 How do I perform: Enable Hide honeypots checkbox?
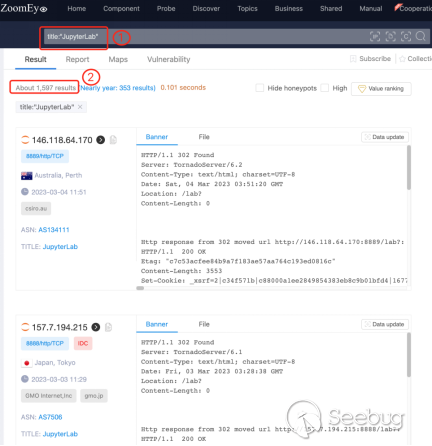tap(259, 88)
